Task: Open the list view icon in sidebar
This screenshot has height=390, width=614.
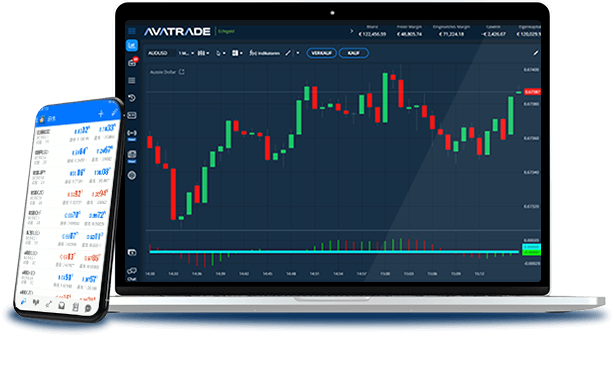Action: click(132, 81)
